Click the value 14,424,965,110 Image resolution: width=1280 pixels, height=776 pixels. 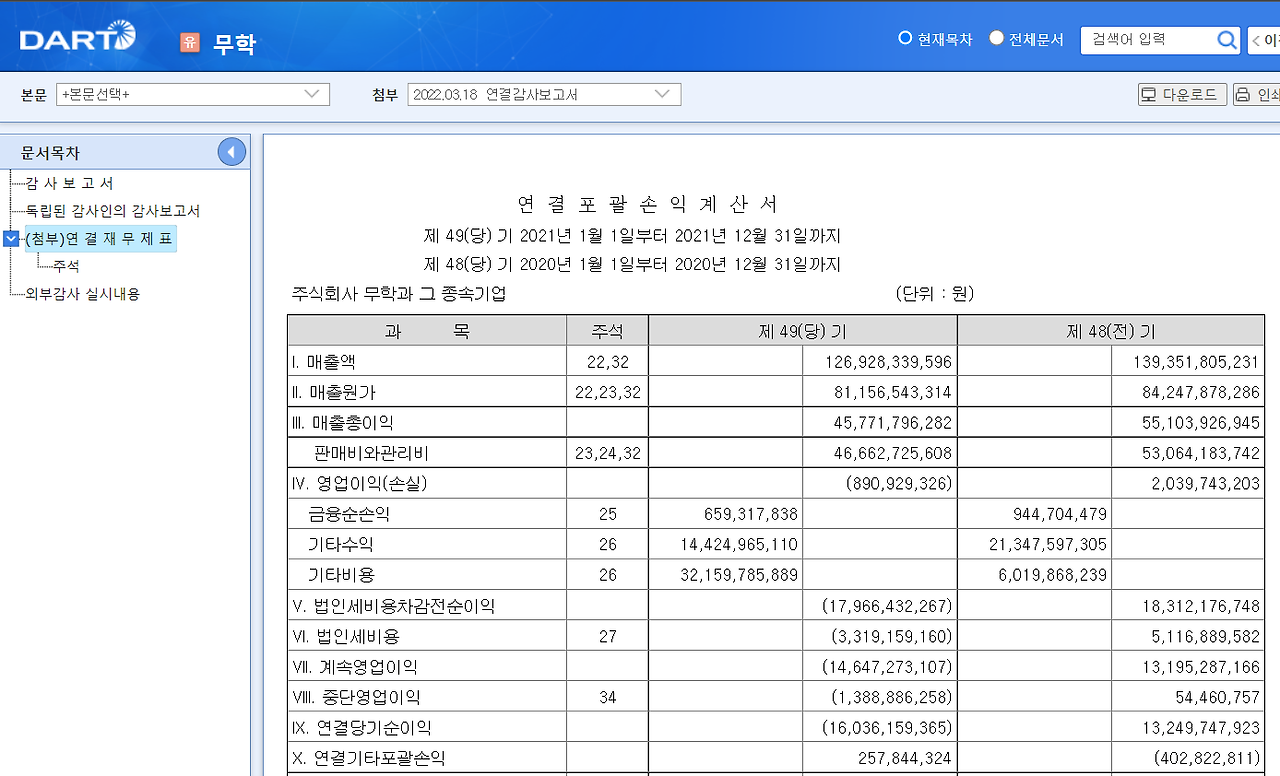coord(738,545)
